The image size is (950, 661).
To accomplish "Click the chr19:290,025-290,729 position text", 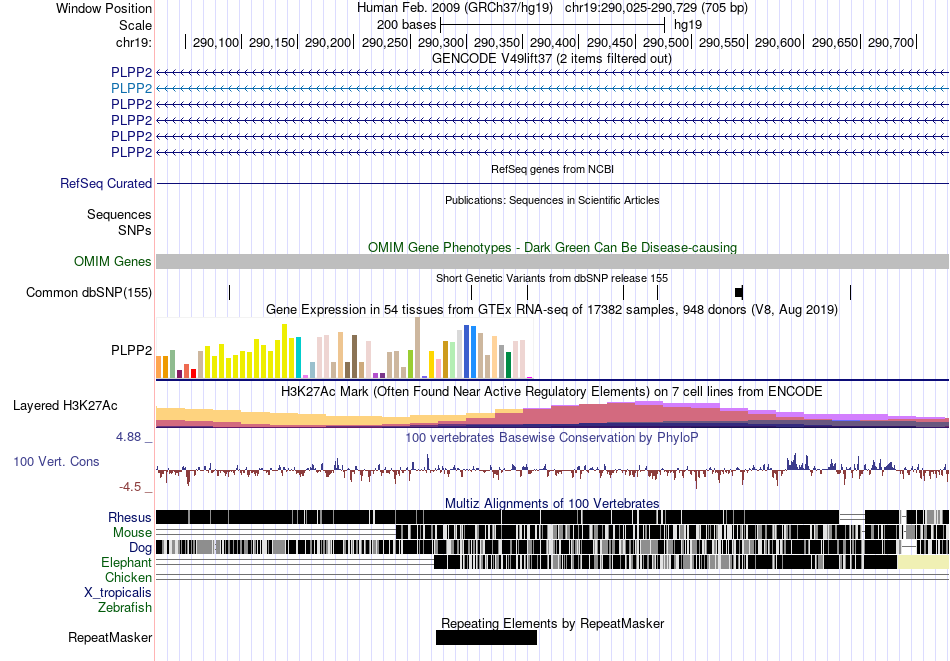I will pyautogui.click(x=656, y=8).
